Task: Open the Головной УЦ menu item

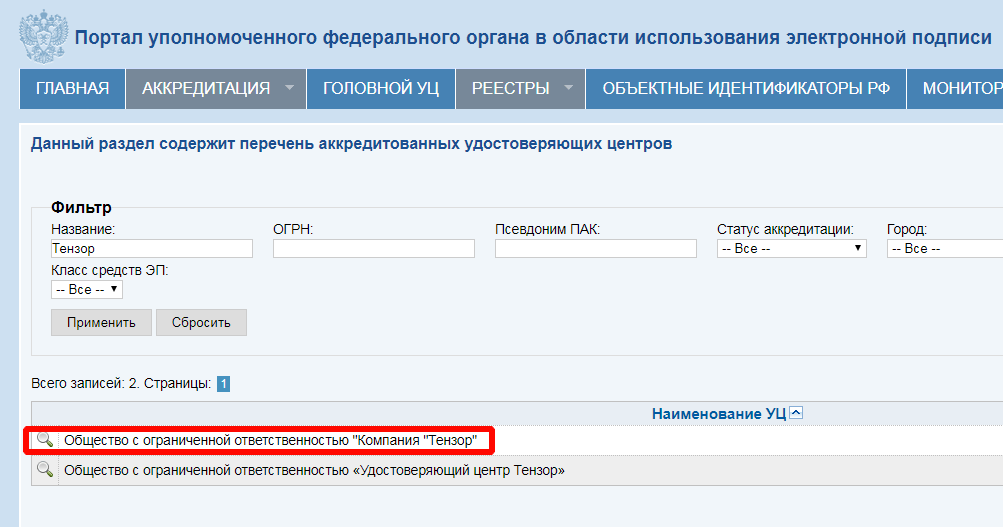Action: pyautogui.click(x=380, y=88)
